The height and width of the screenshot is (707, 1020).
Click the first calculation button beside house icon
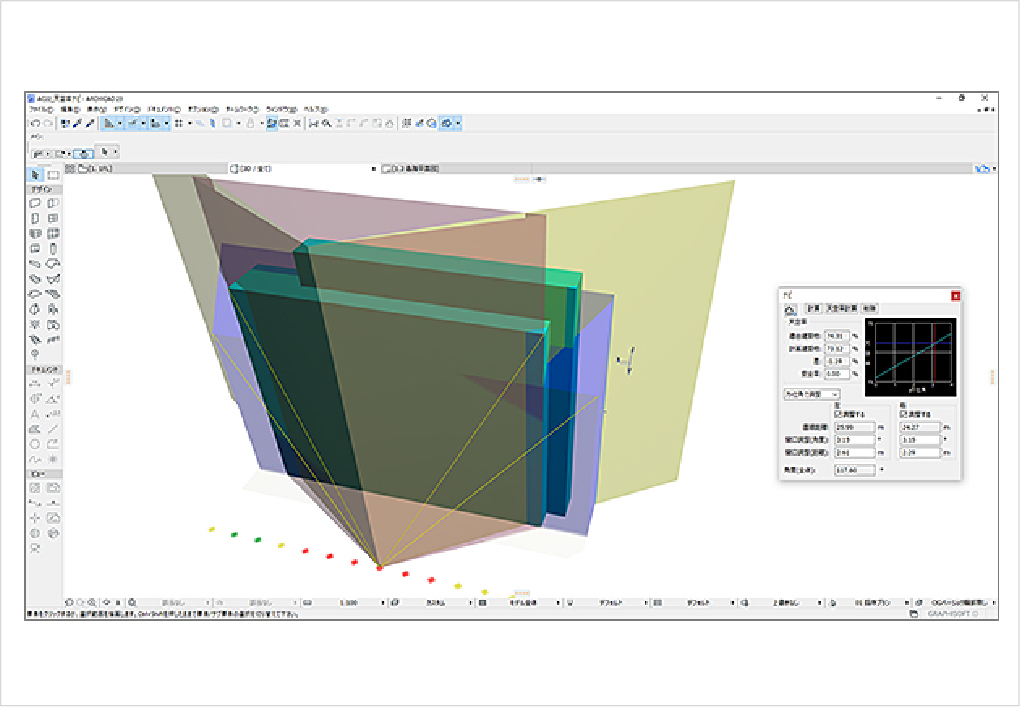[x=812, y=310]
